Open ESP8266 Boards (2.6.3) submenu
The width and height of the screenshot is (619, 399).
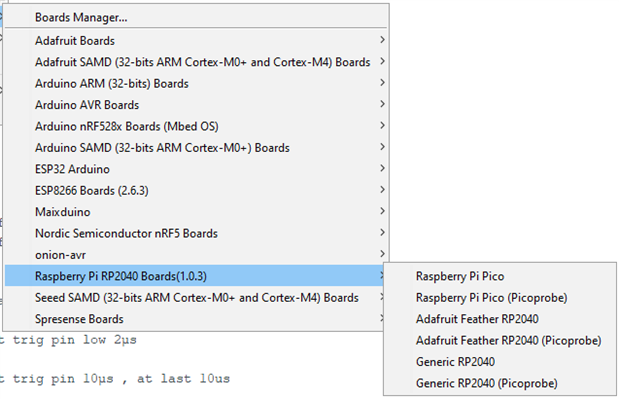[x=196, y=190]
